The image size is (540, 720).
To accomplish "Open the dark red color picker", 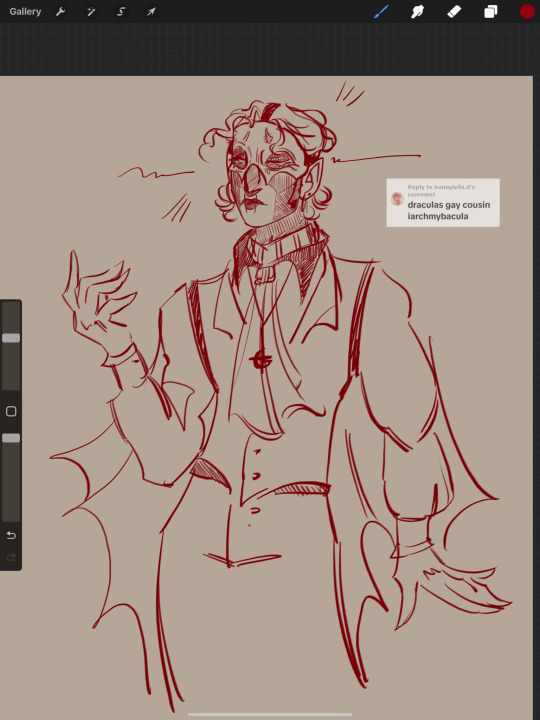I will pyautogui.click(x=527, y=11).
